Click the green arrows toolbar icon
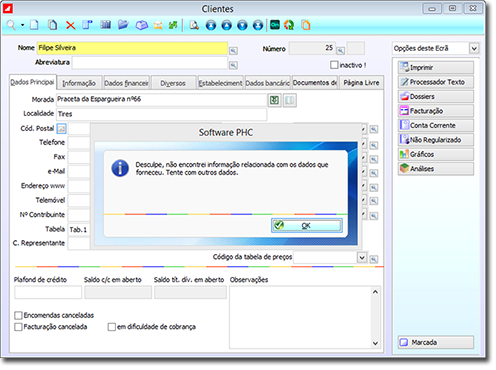496x370 pixels. pos(173,25)
